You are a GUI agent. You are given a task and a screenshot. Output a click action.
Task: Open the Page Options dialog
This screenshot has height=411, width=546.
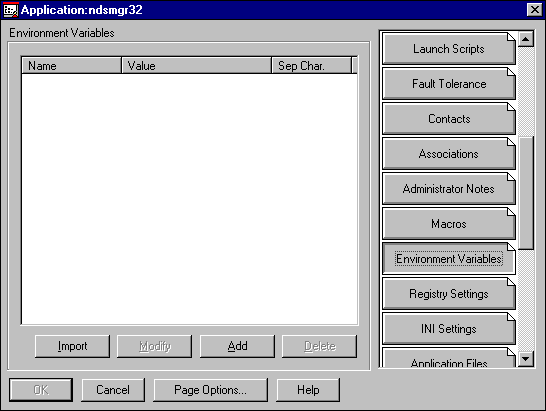[211, 390]
